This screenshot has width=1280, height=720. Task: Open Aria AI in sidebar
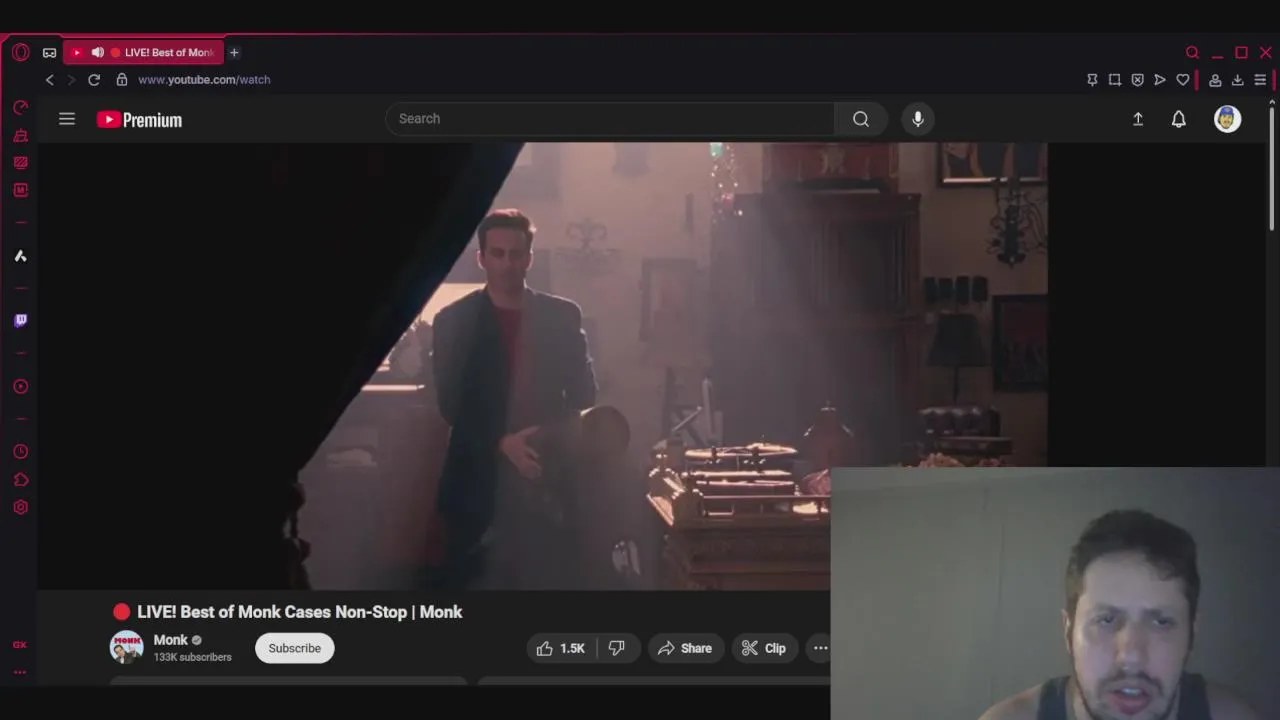coord(20,256)
